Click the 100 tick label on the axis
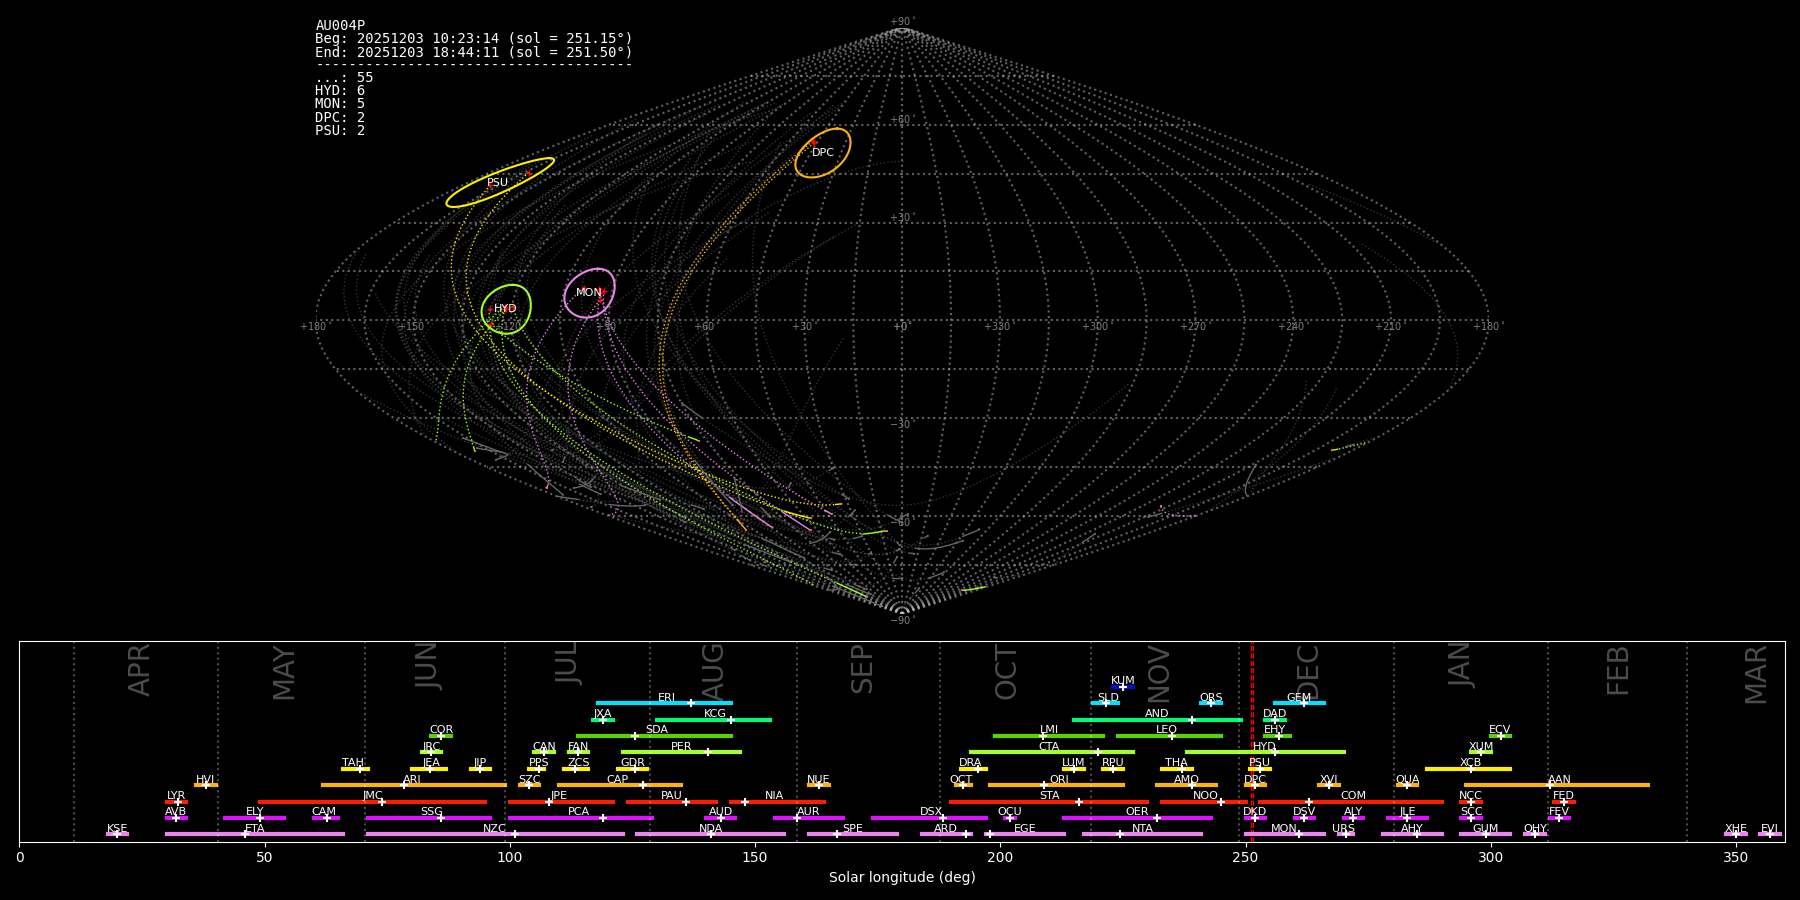This screenshot has height=900, width=1800. [x=510, y=857]
